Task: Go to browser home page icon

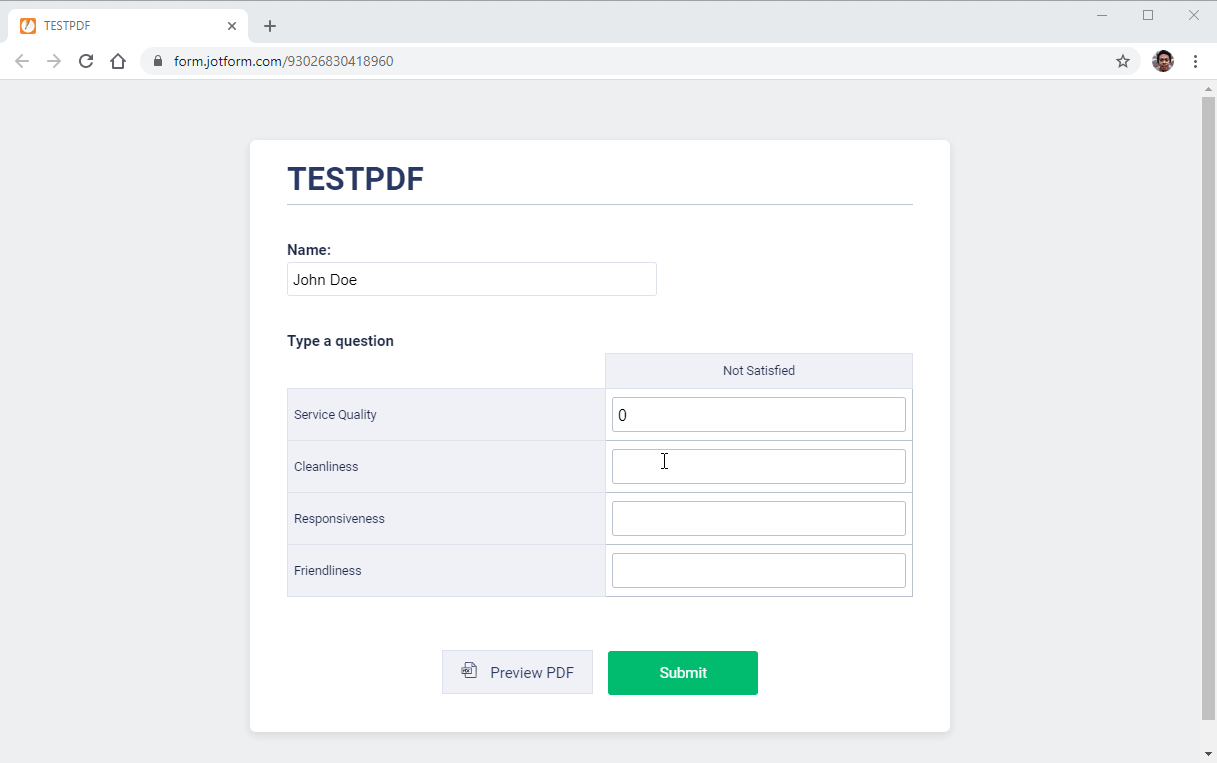Action: tap(118, 61)
